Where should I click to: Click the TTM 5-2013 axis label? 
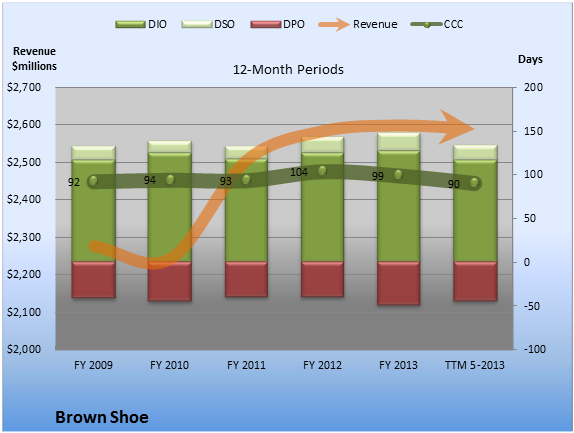coord(474,365)
